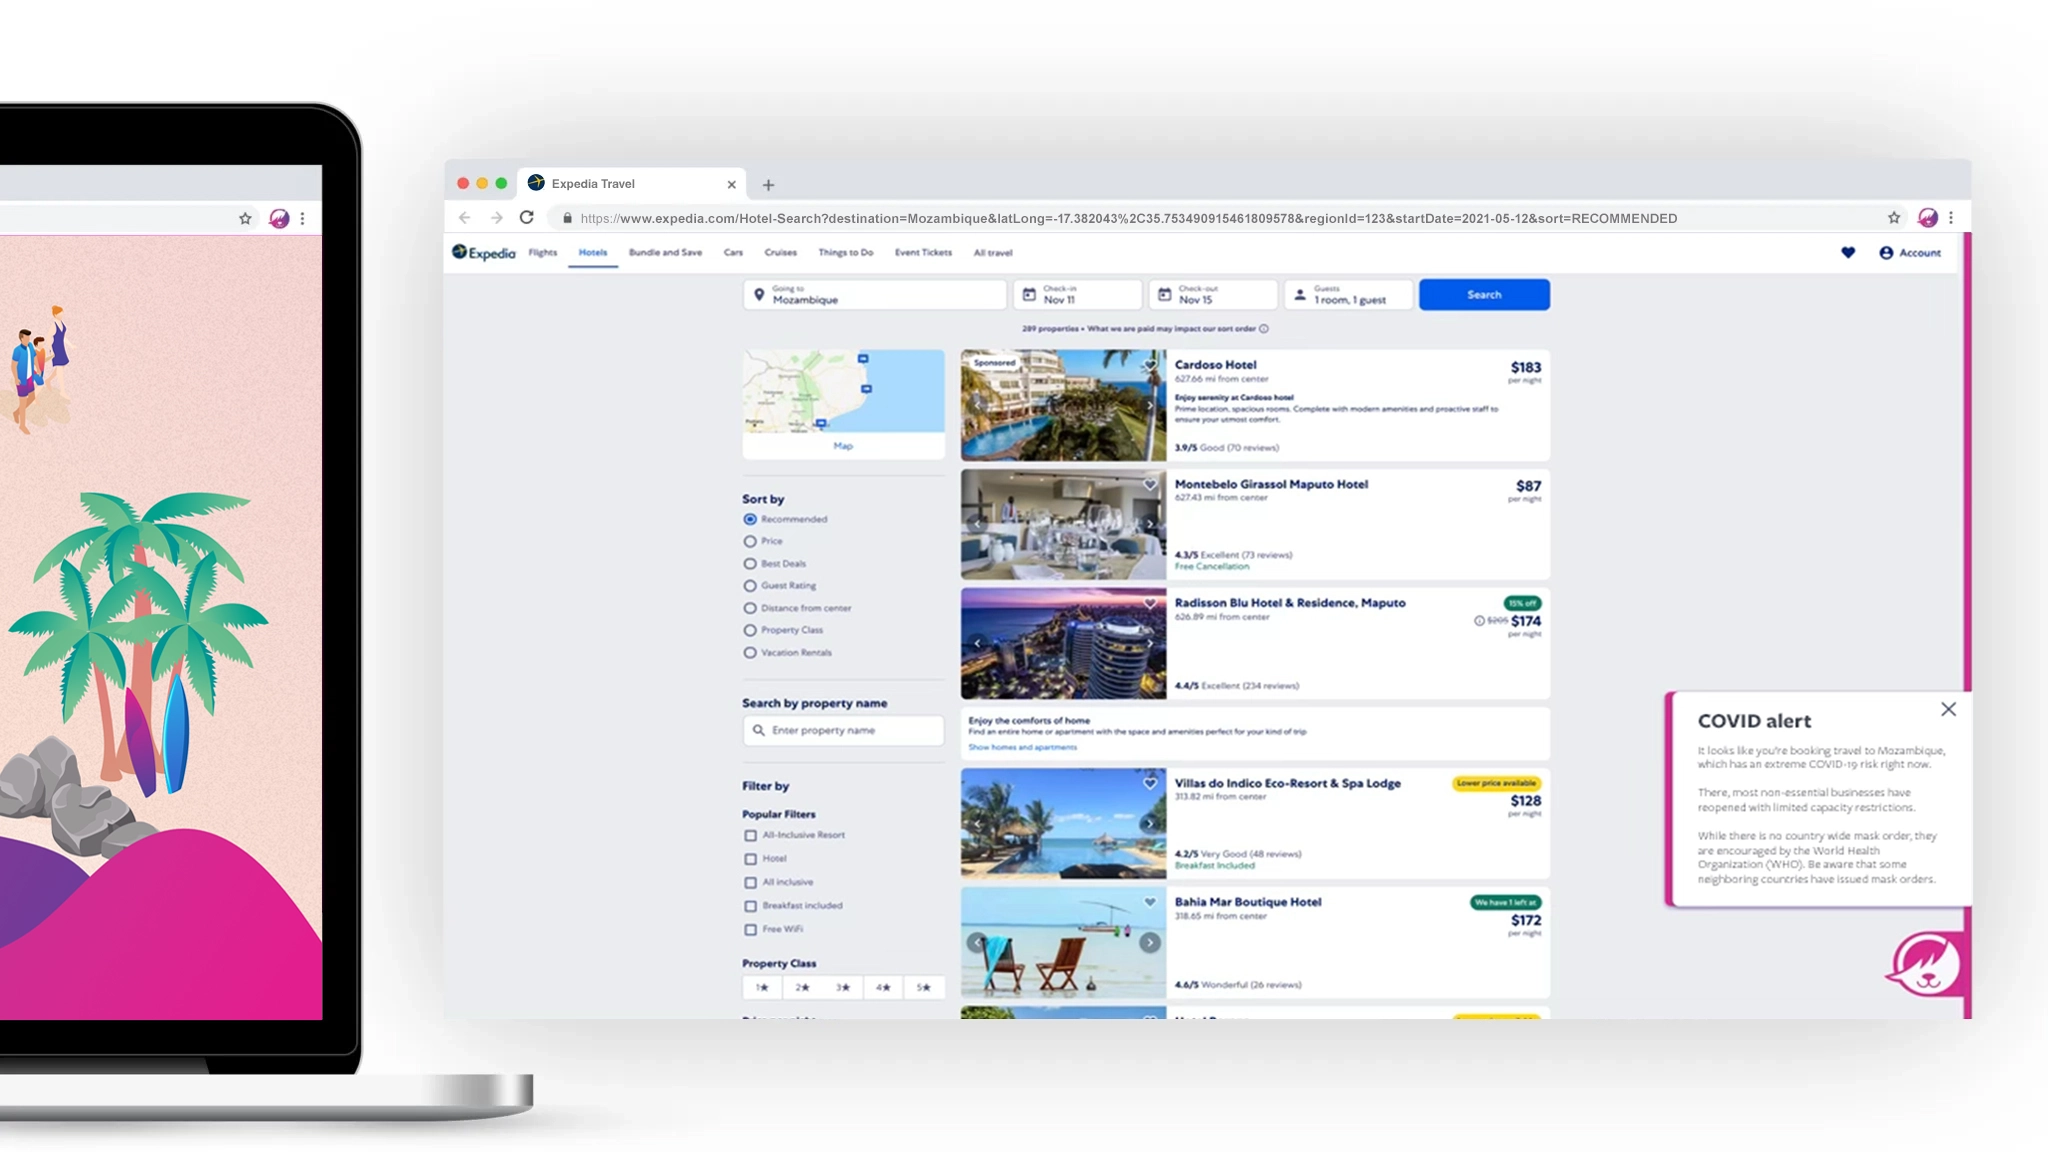This screenshot has width=2048, height=1152.
Task: Close the Expedia Travel tab
Action: (x=731, y=184)
